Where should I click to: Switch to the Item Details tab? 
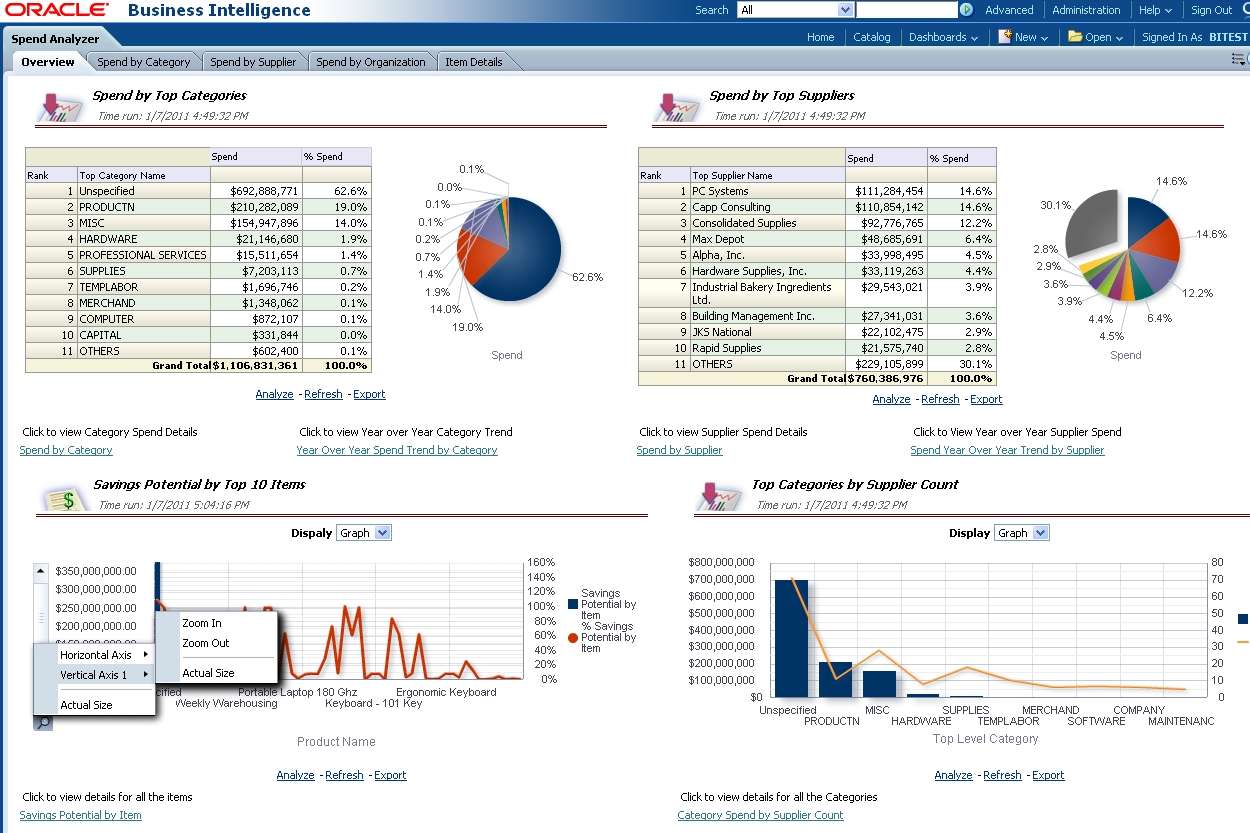(474, 62)
